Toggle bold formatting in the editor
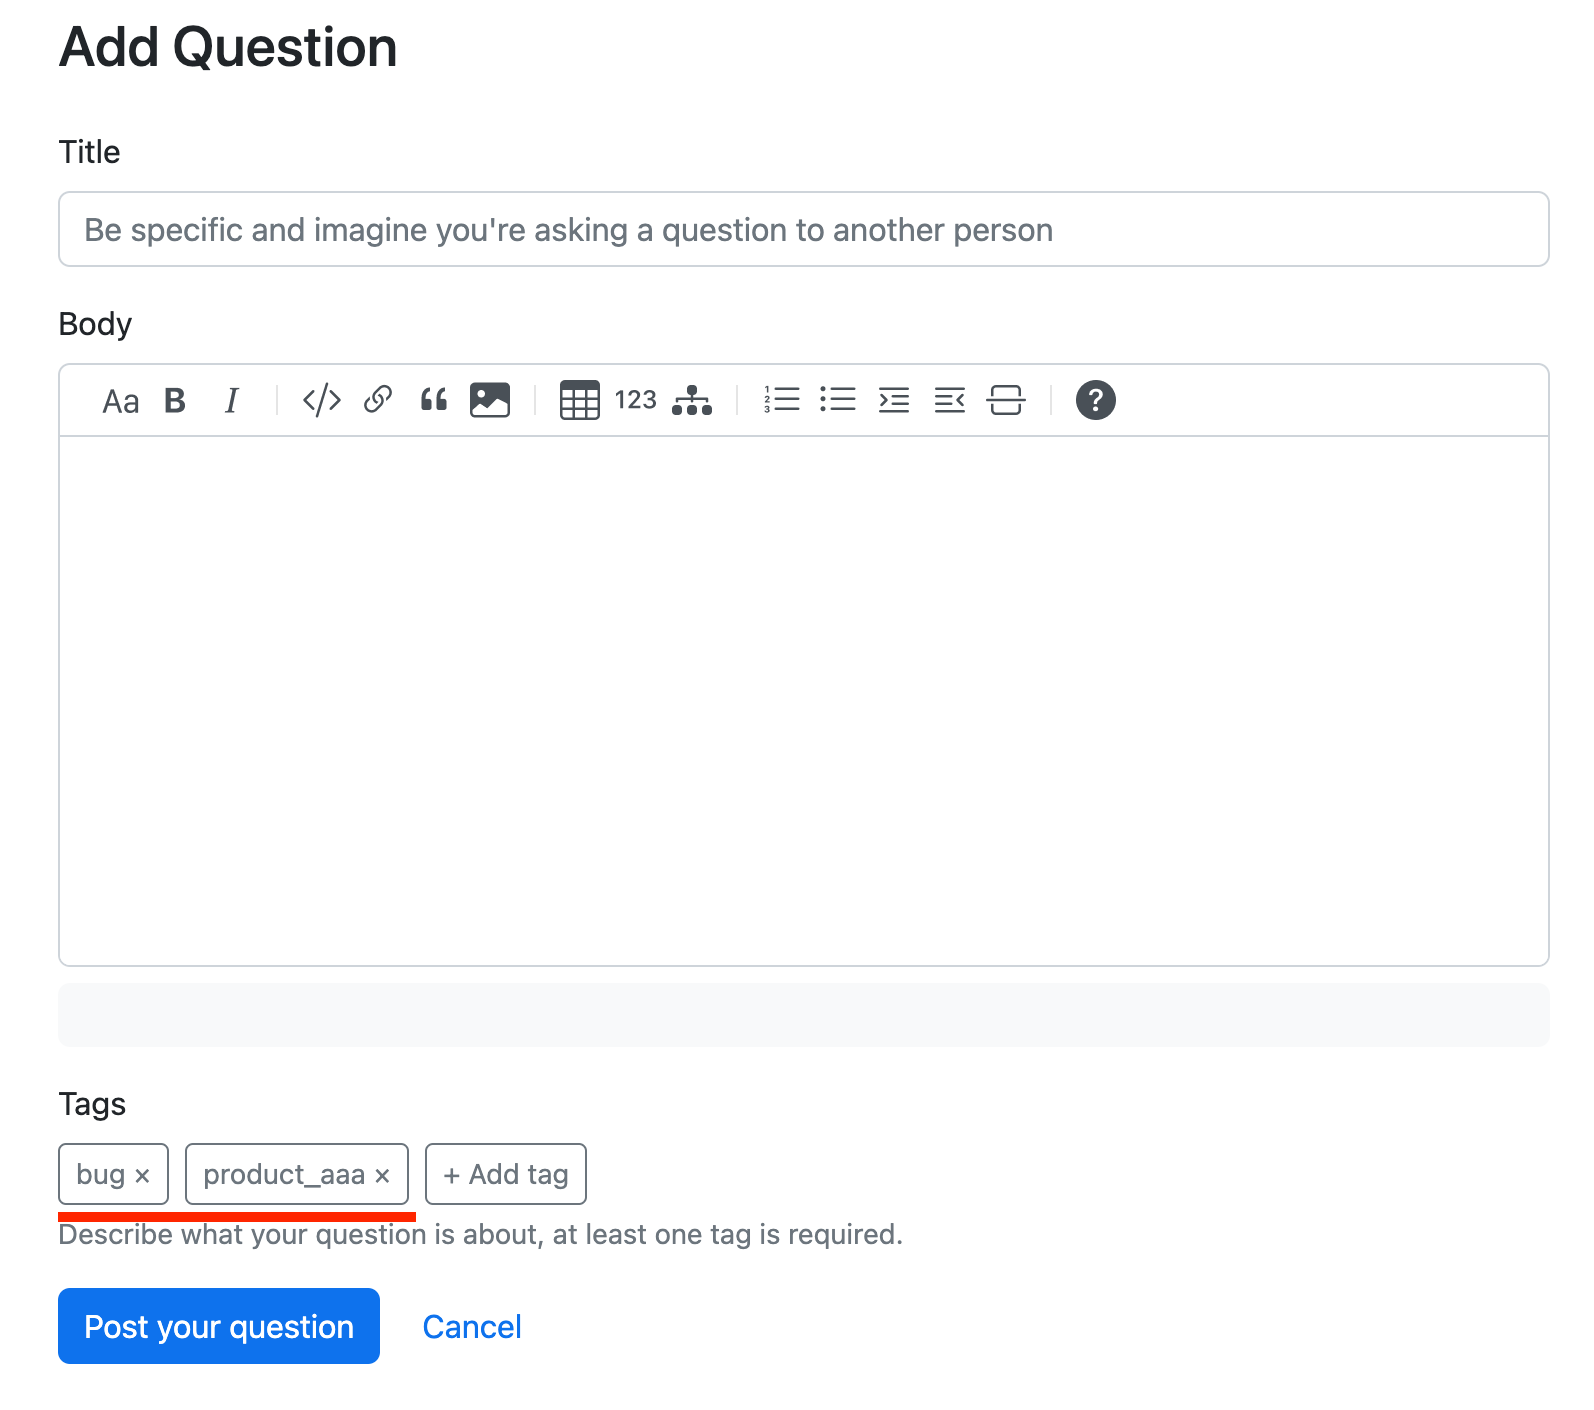The image size is (1594, 1410). coord(174,400)
